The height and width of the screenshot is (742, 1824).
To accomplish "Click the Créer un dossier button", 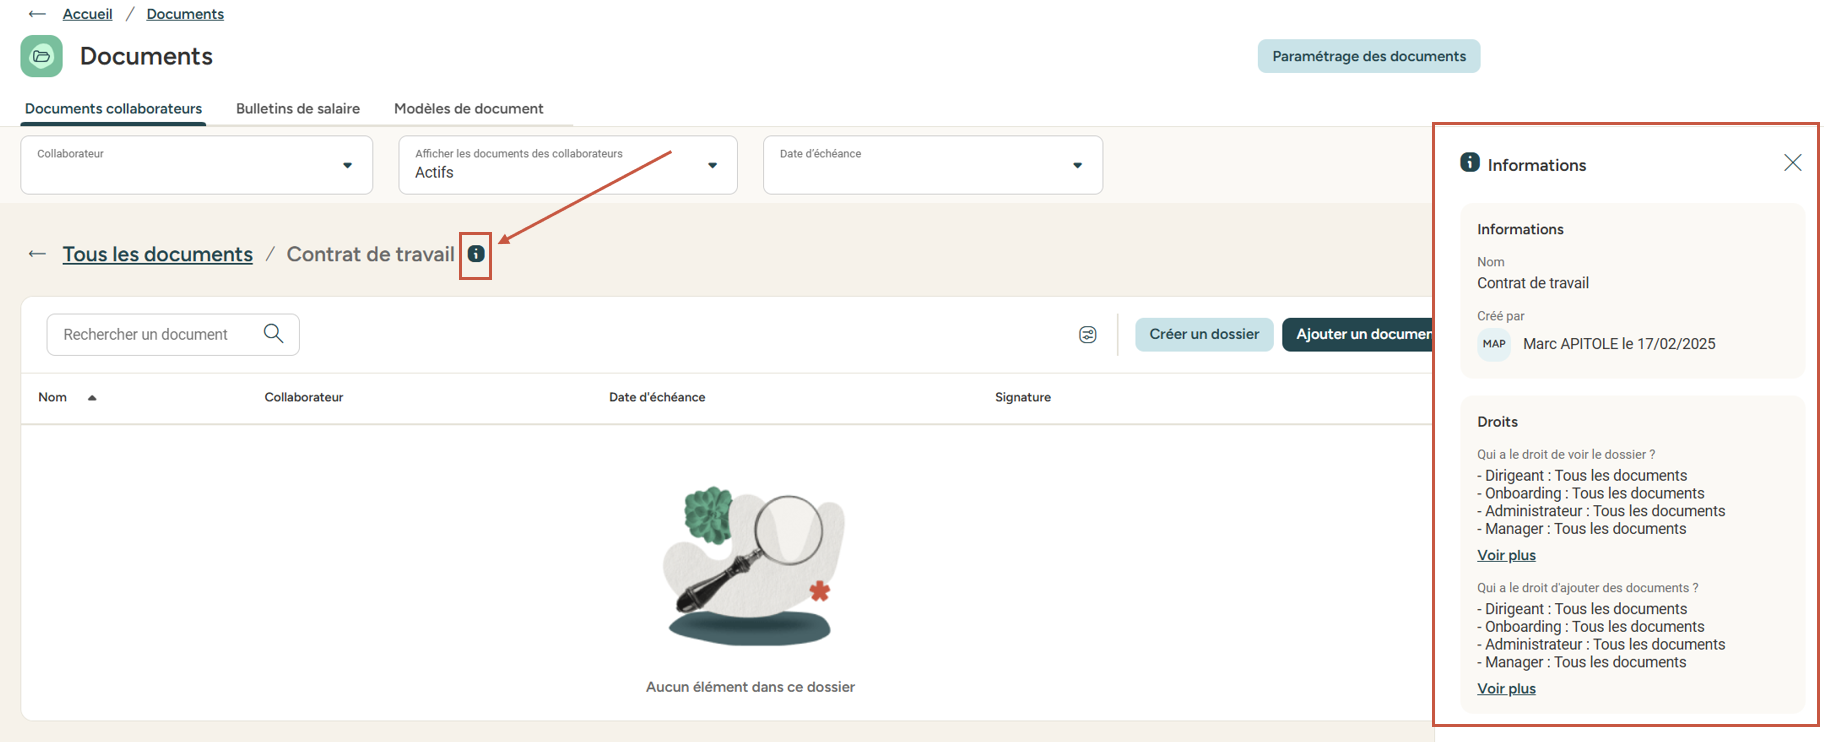I will tap(1204, 334).
